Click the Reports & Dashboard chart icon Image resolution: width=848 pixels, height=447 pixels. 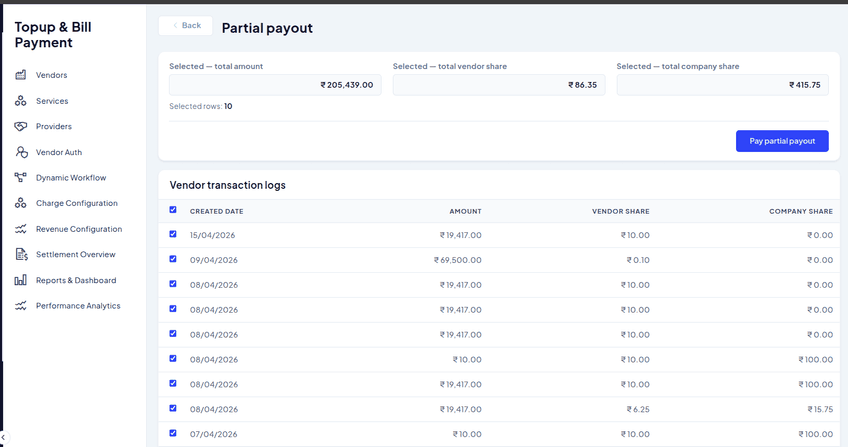coord(21,280)
